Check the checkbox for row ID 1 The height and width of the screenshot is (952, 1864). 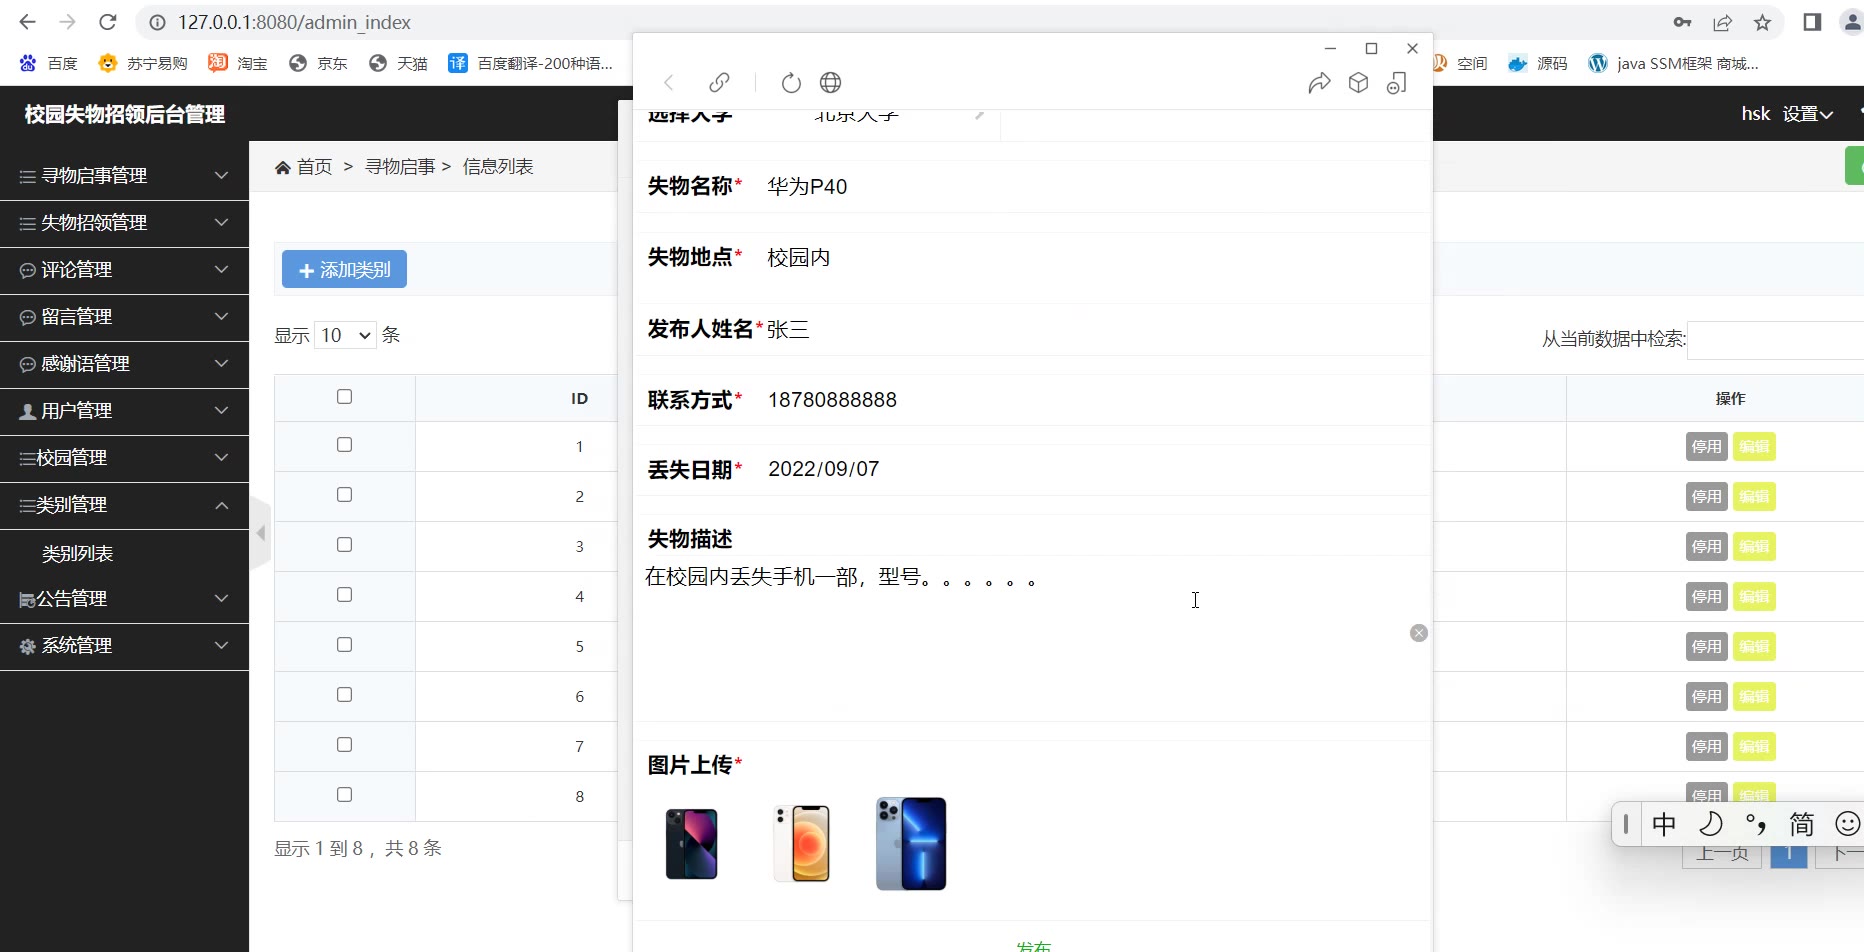[x=345, y=445]
